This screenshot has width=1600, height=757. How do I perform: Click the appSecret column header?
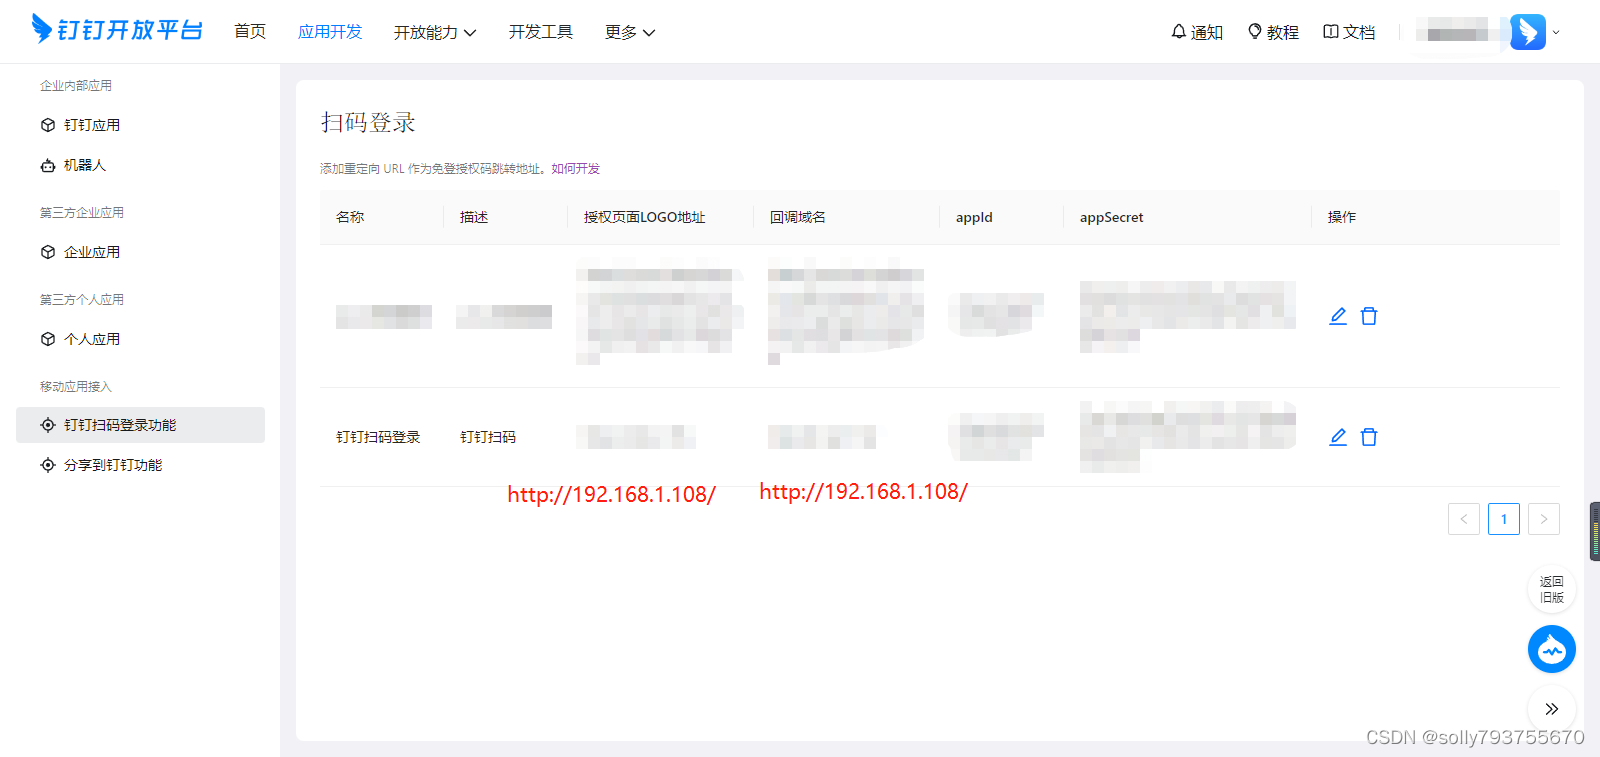click(x=1112, y=217)
